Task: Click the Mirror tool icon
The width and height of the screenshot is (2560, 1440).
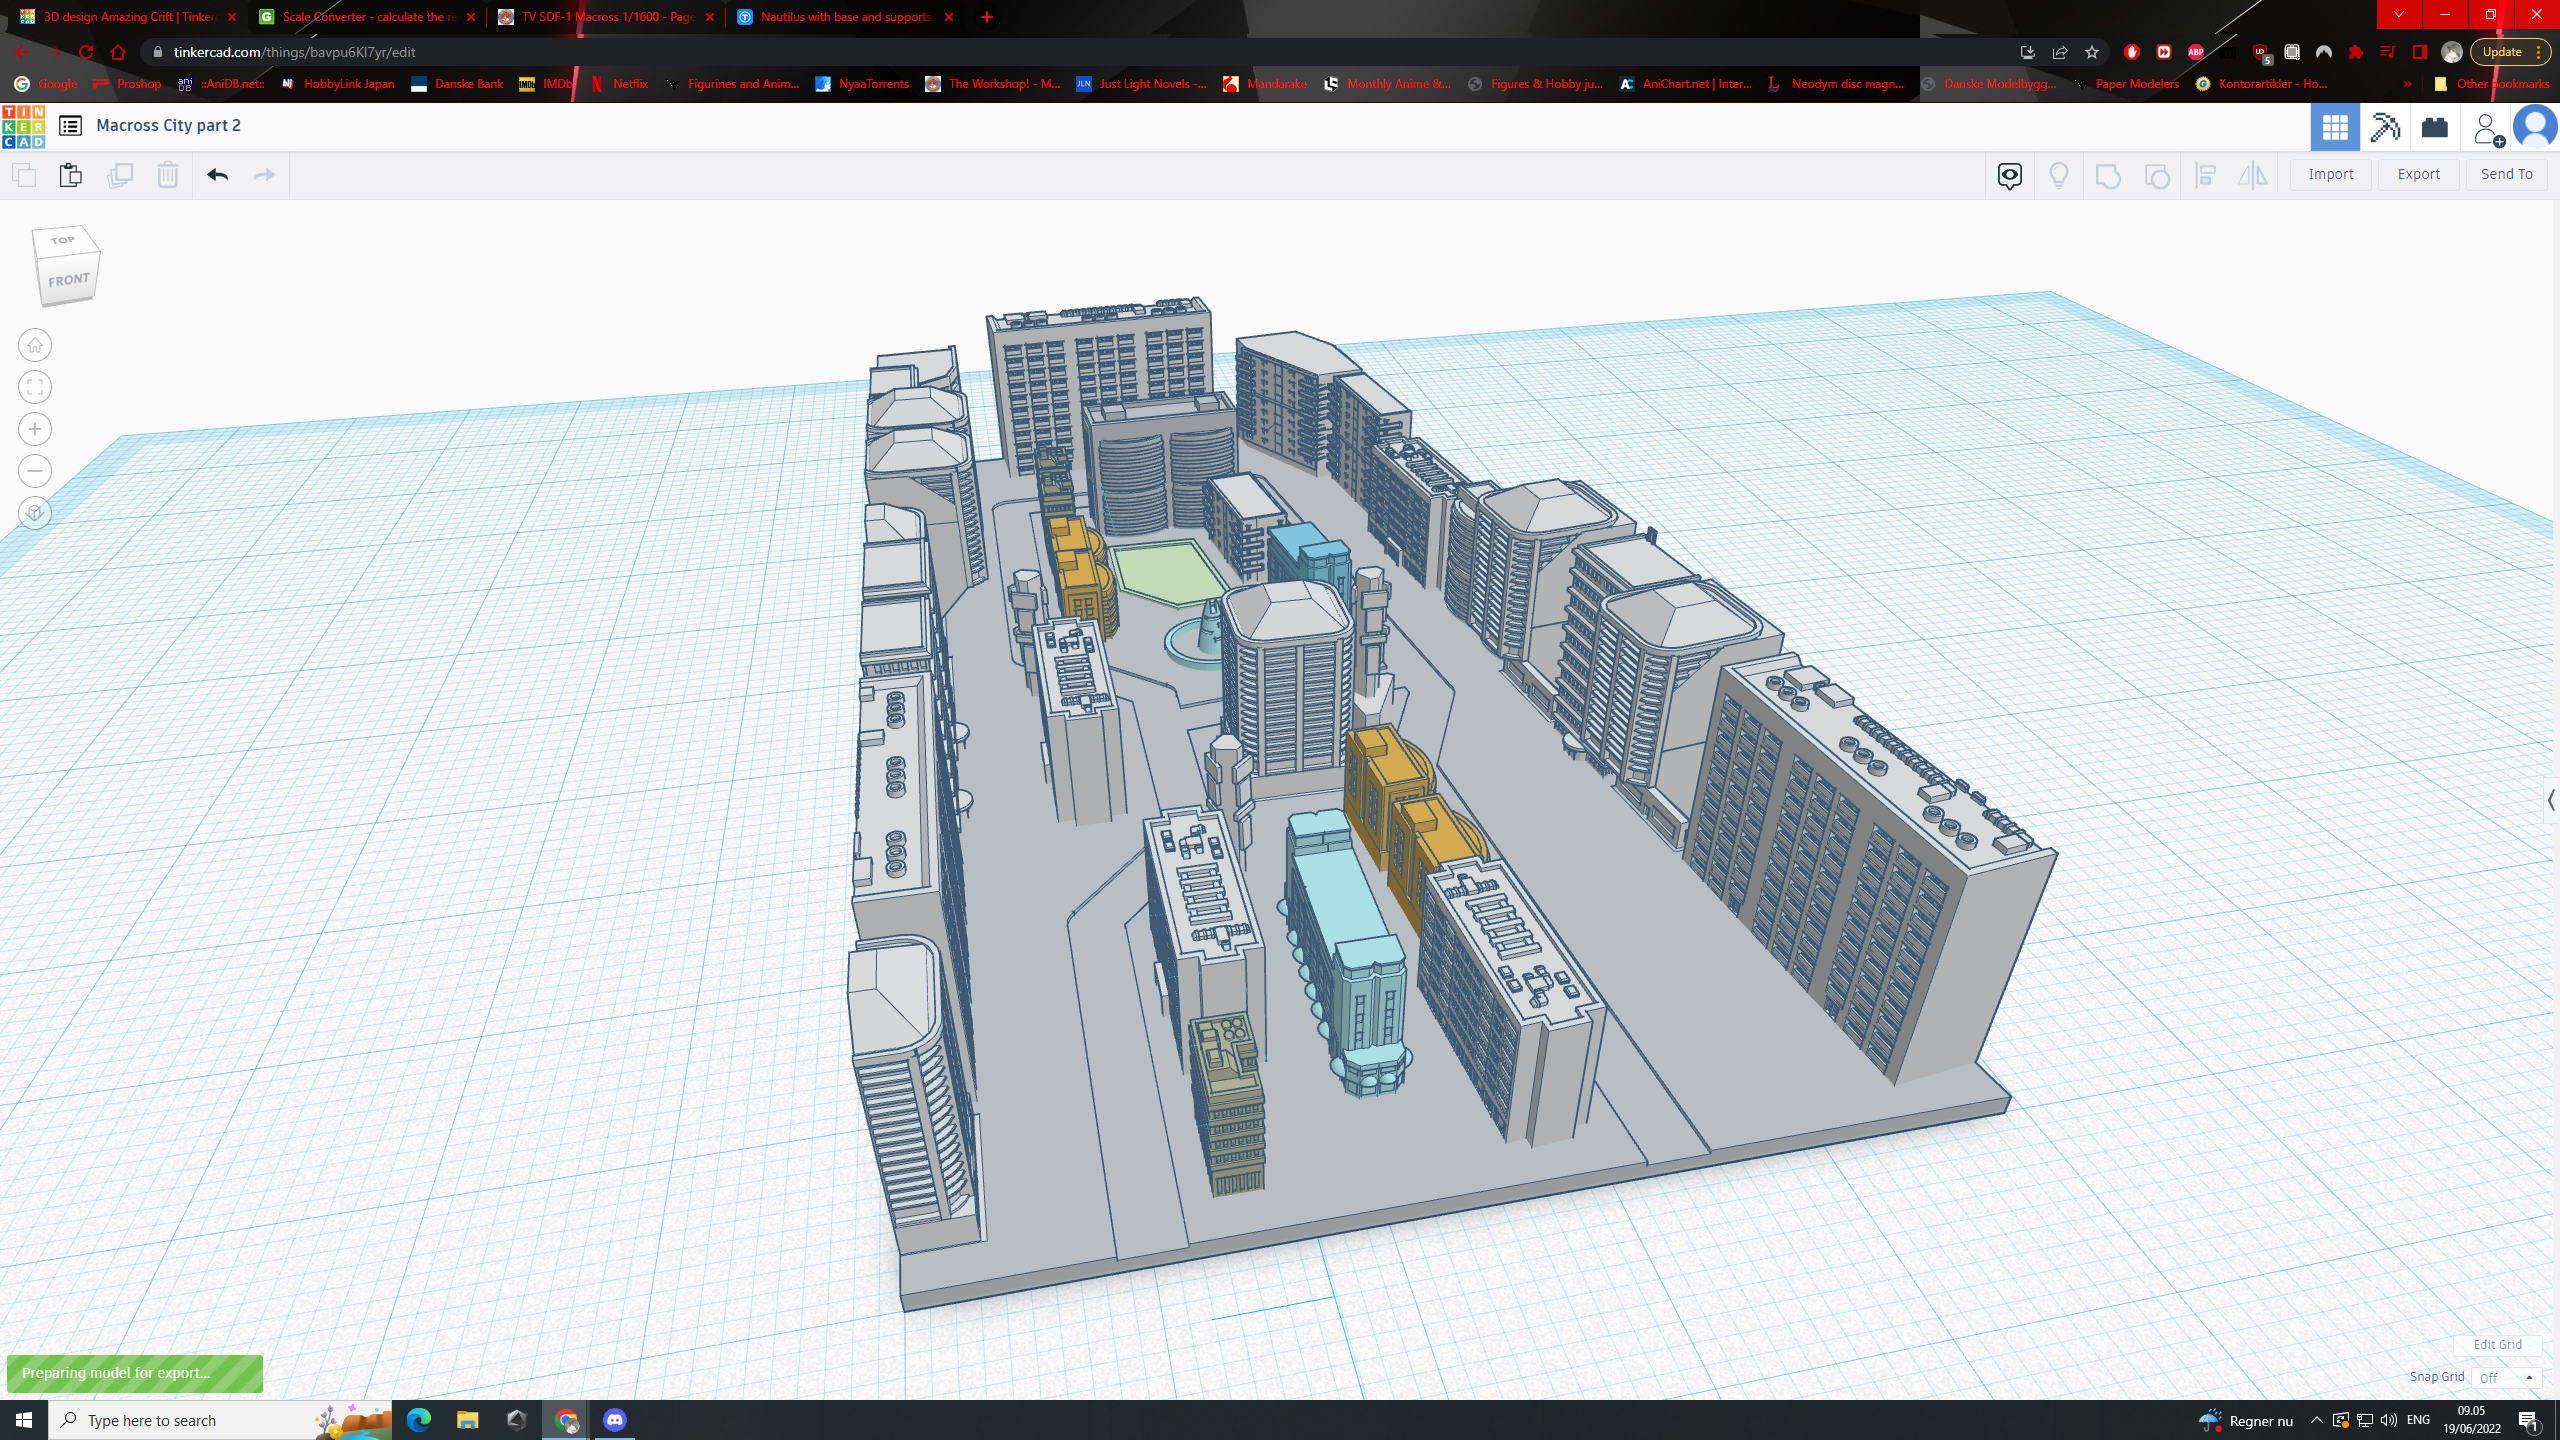Action: click(2253, 176)
